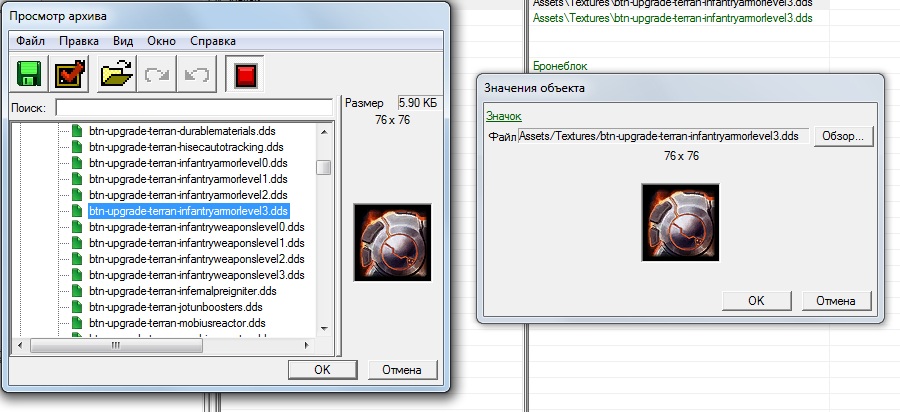Click the Поиск search field
This screenshot has height=412, width=900.
click(194, 107)
